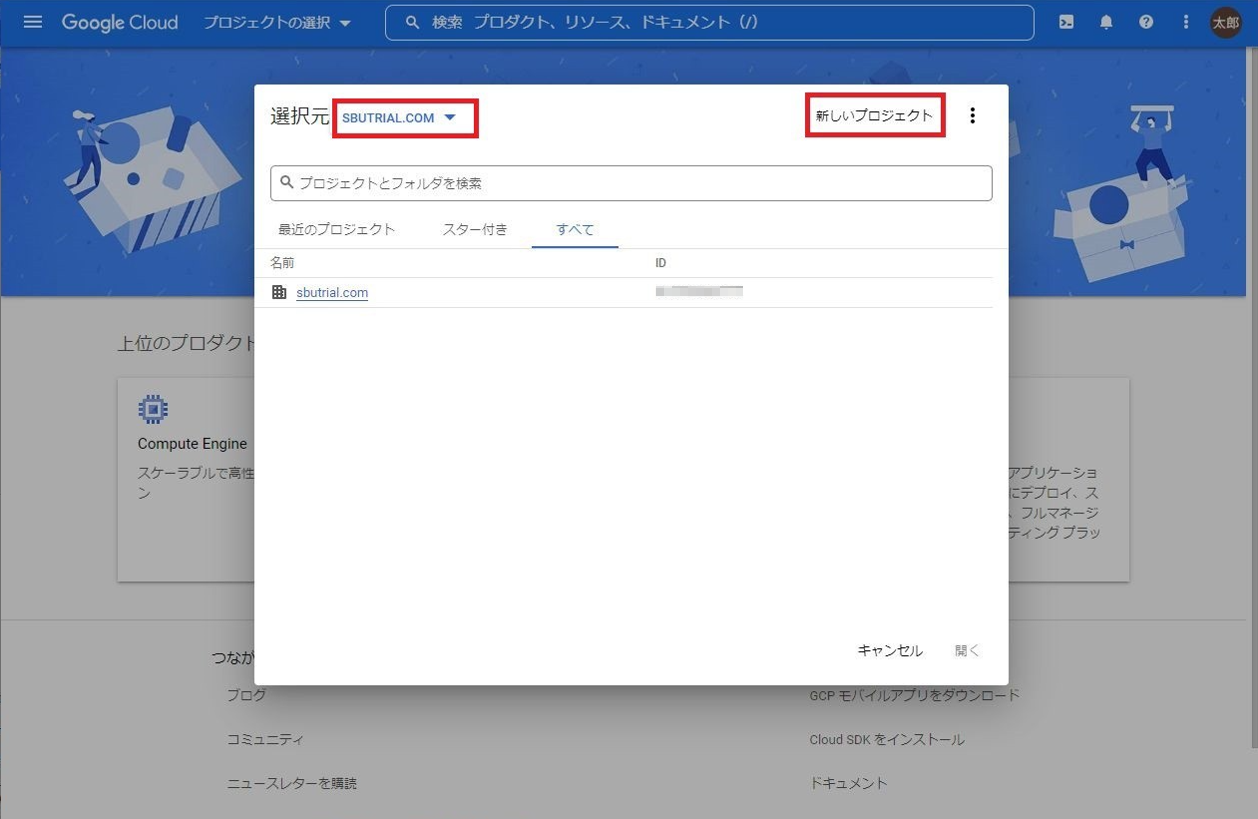Click the page vertical scrollbar
1258x819 pixels.
tap(1253, 400)
